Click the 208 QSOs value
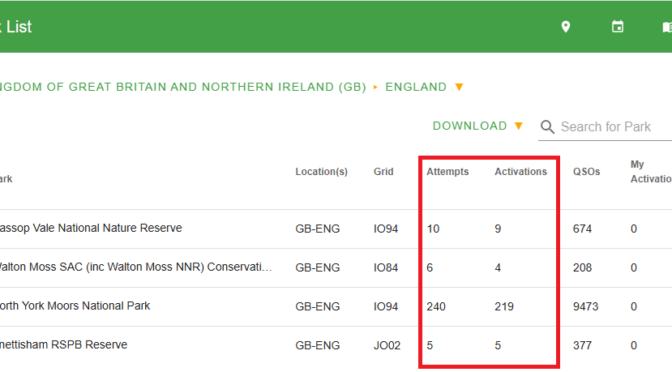This screenshot has width=672, height=372. 582,268
